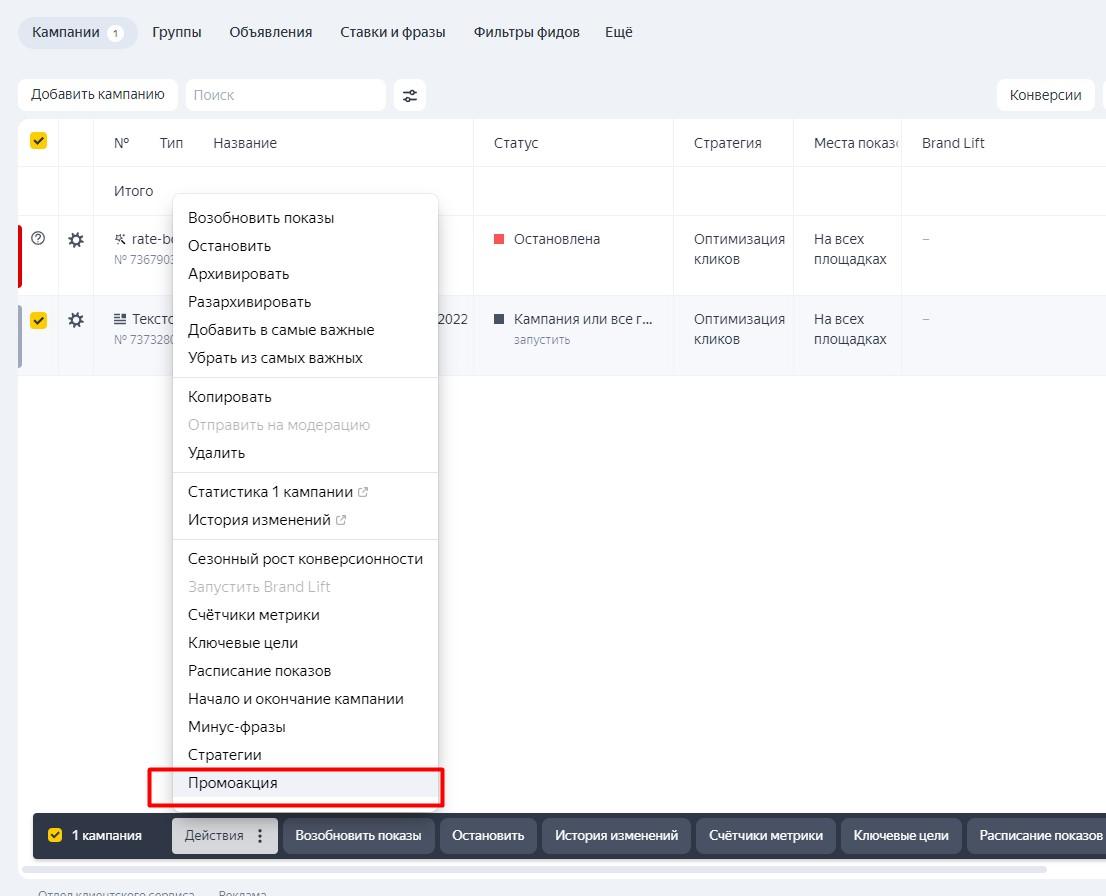Image resolution: width=1106 pixels, height=896 pixels.
Task: Toggle the select-all checkbox in table header
Action: click(x=38, y=141)
